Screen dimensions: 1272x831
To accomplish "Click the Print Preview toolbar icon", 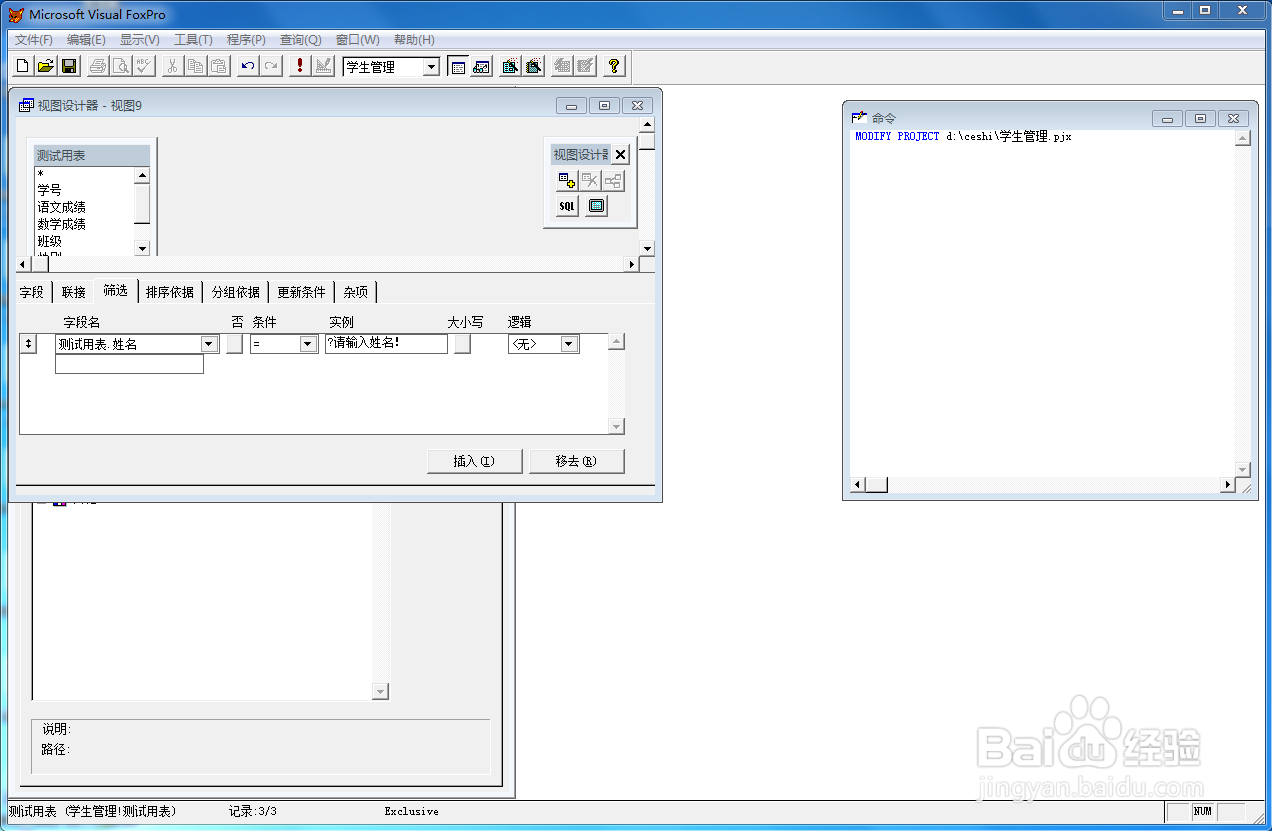I will [120, 67].
